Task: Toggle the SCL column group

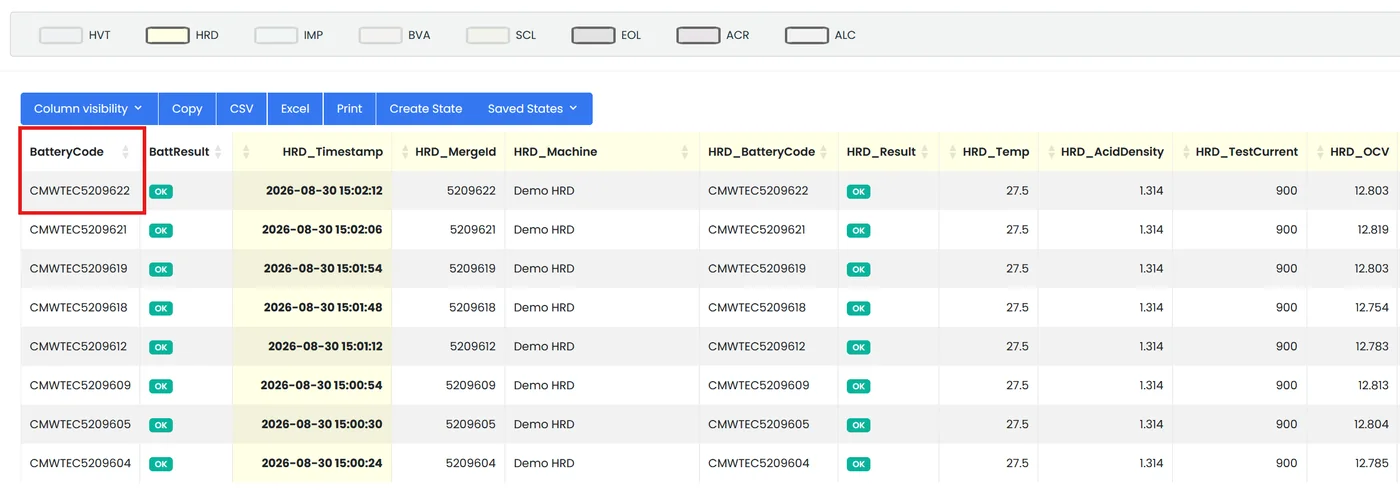Action: [x=487, y=35]
